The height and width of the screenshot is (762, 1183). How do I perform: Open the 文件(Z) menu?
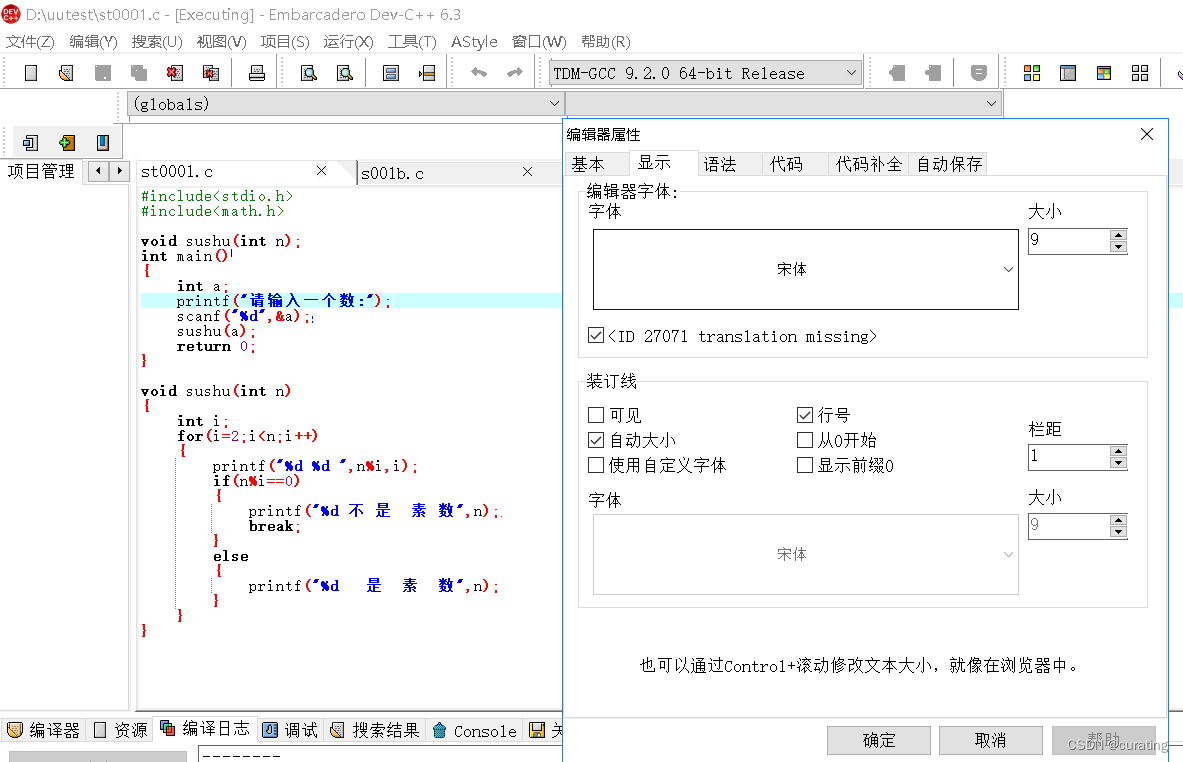(30, 41)
